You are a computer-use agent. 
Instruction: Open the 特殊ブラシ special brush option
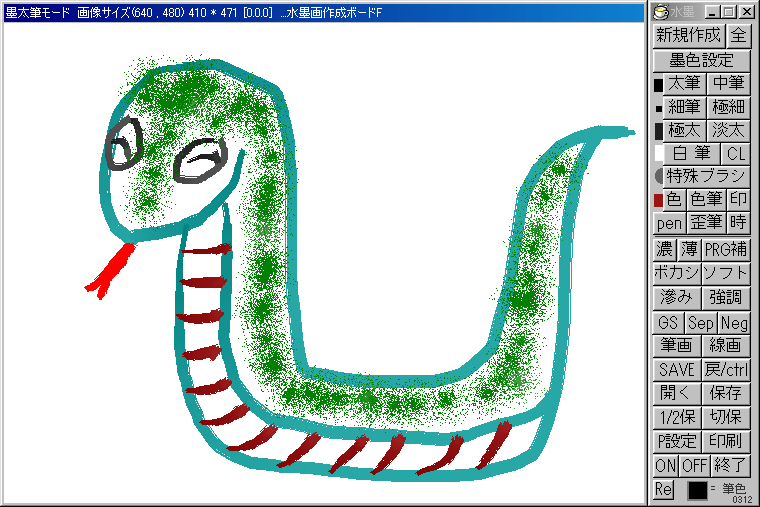point(706,176)
